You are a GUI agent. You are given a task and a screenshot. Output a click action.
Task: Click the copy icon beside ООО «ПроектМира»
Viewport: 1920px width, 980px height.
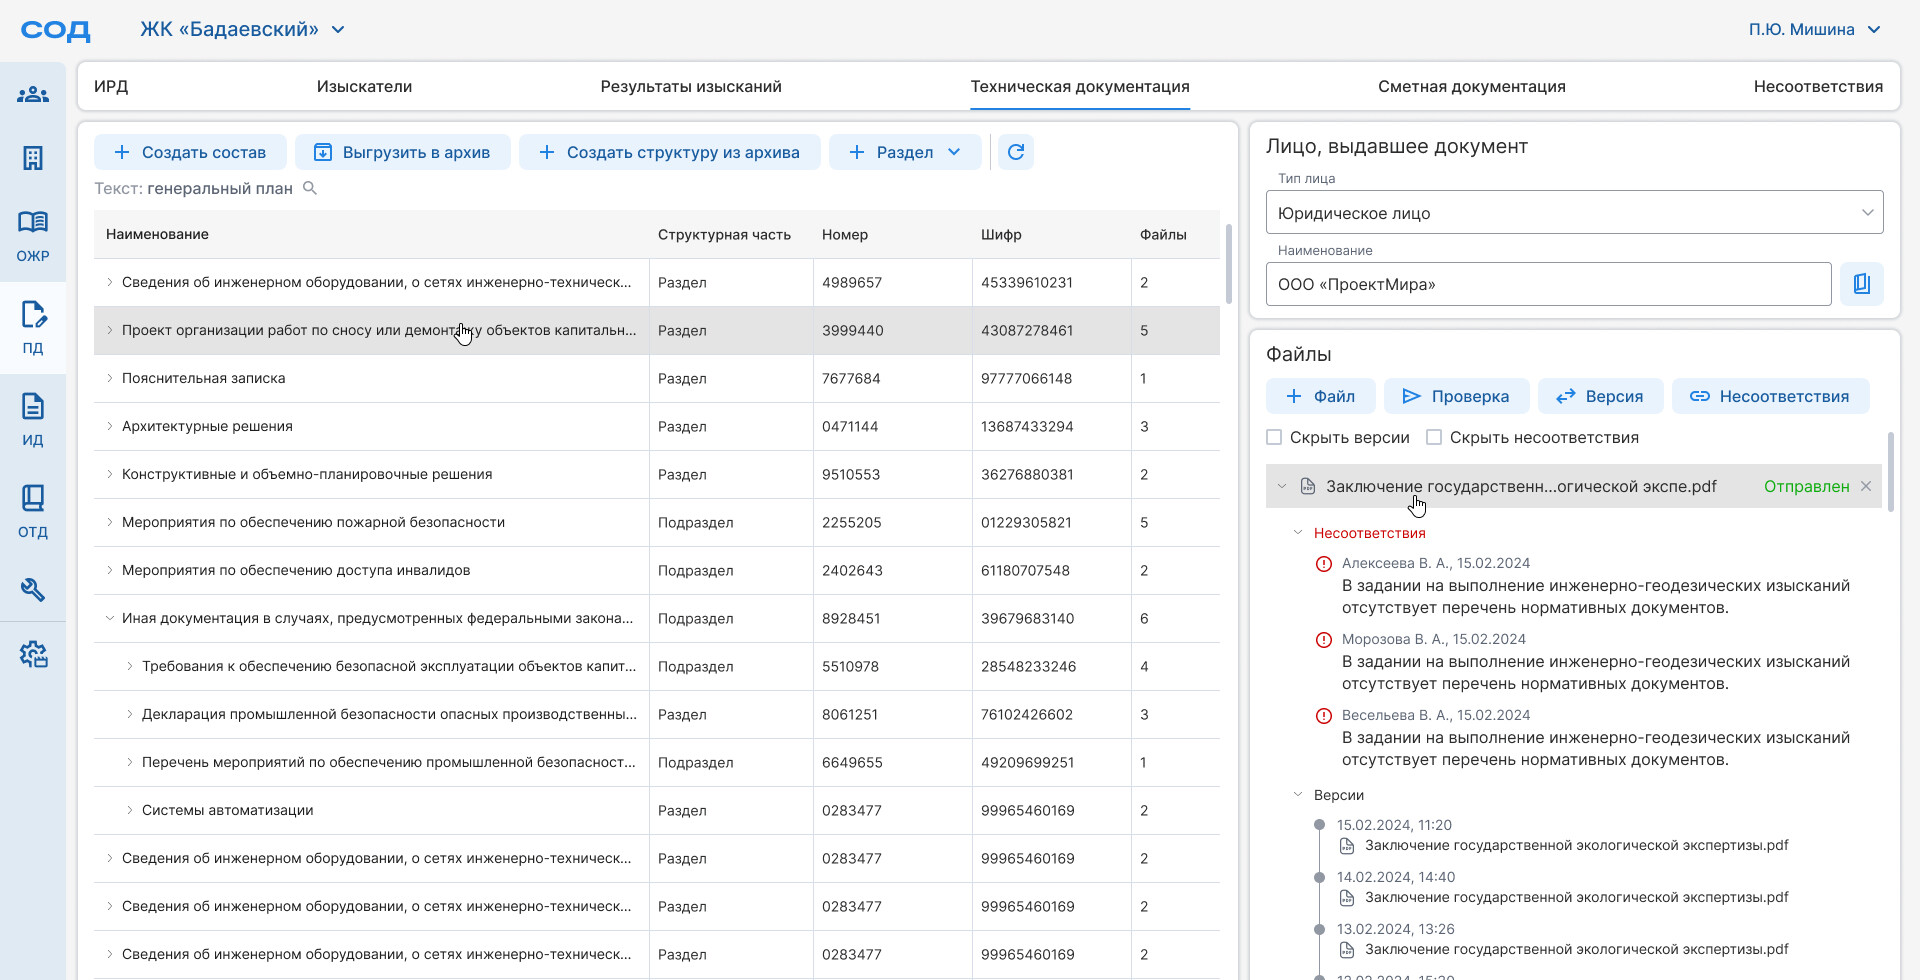click(x=1862, y=284)
